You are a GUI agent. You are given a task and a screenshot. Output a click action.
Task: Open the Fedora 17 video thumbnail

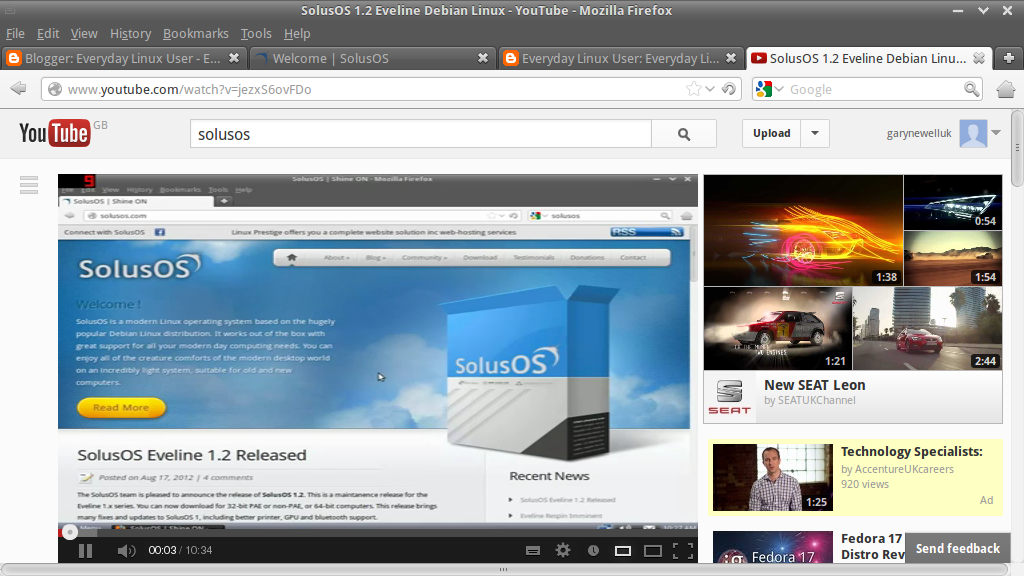click(x=773, y=547)
